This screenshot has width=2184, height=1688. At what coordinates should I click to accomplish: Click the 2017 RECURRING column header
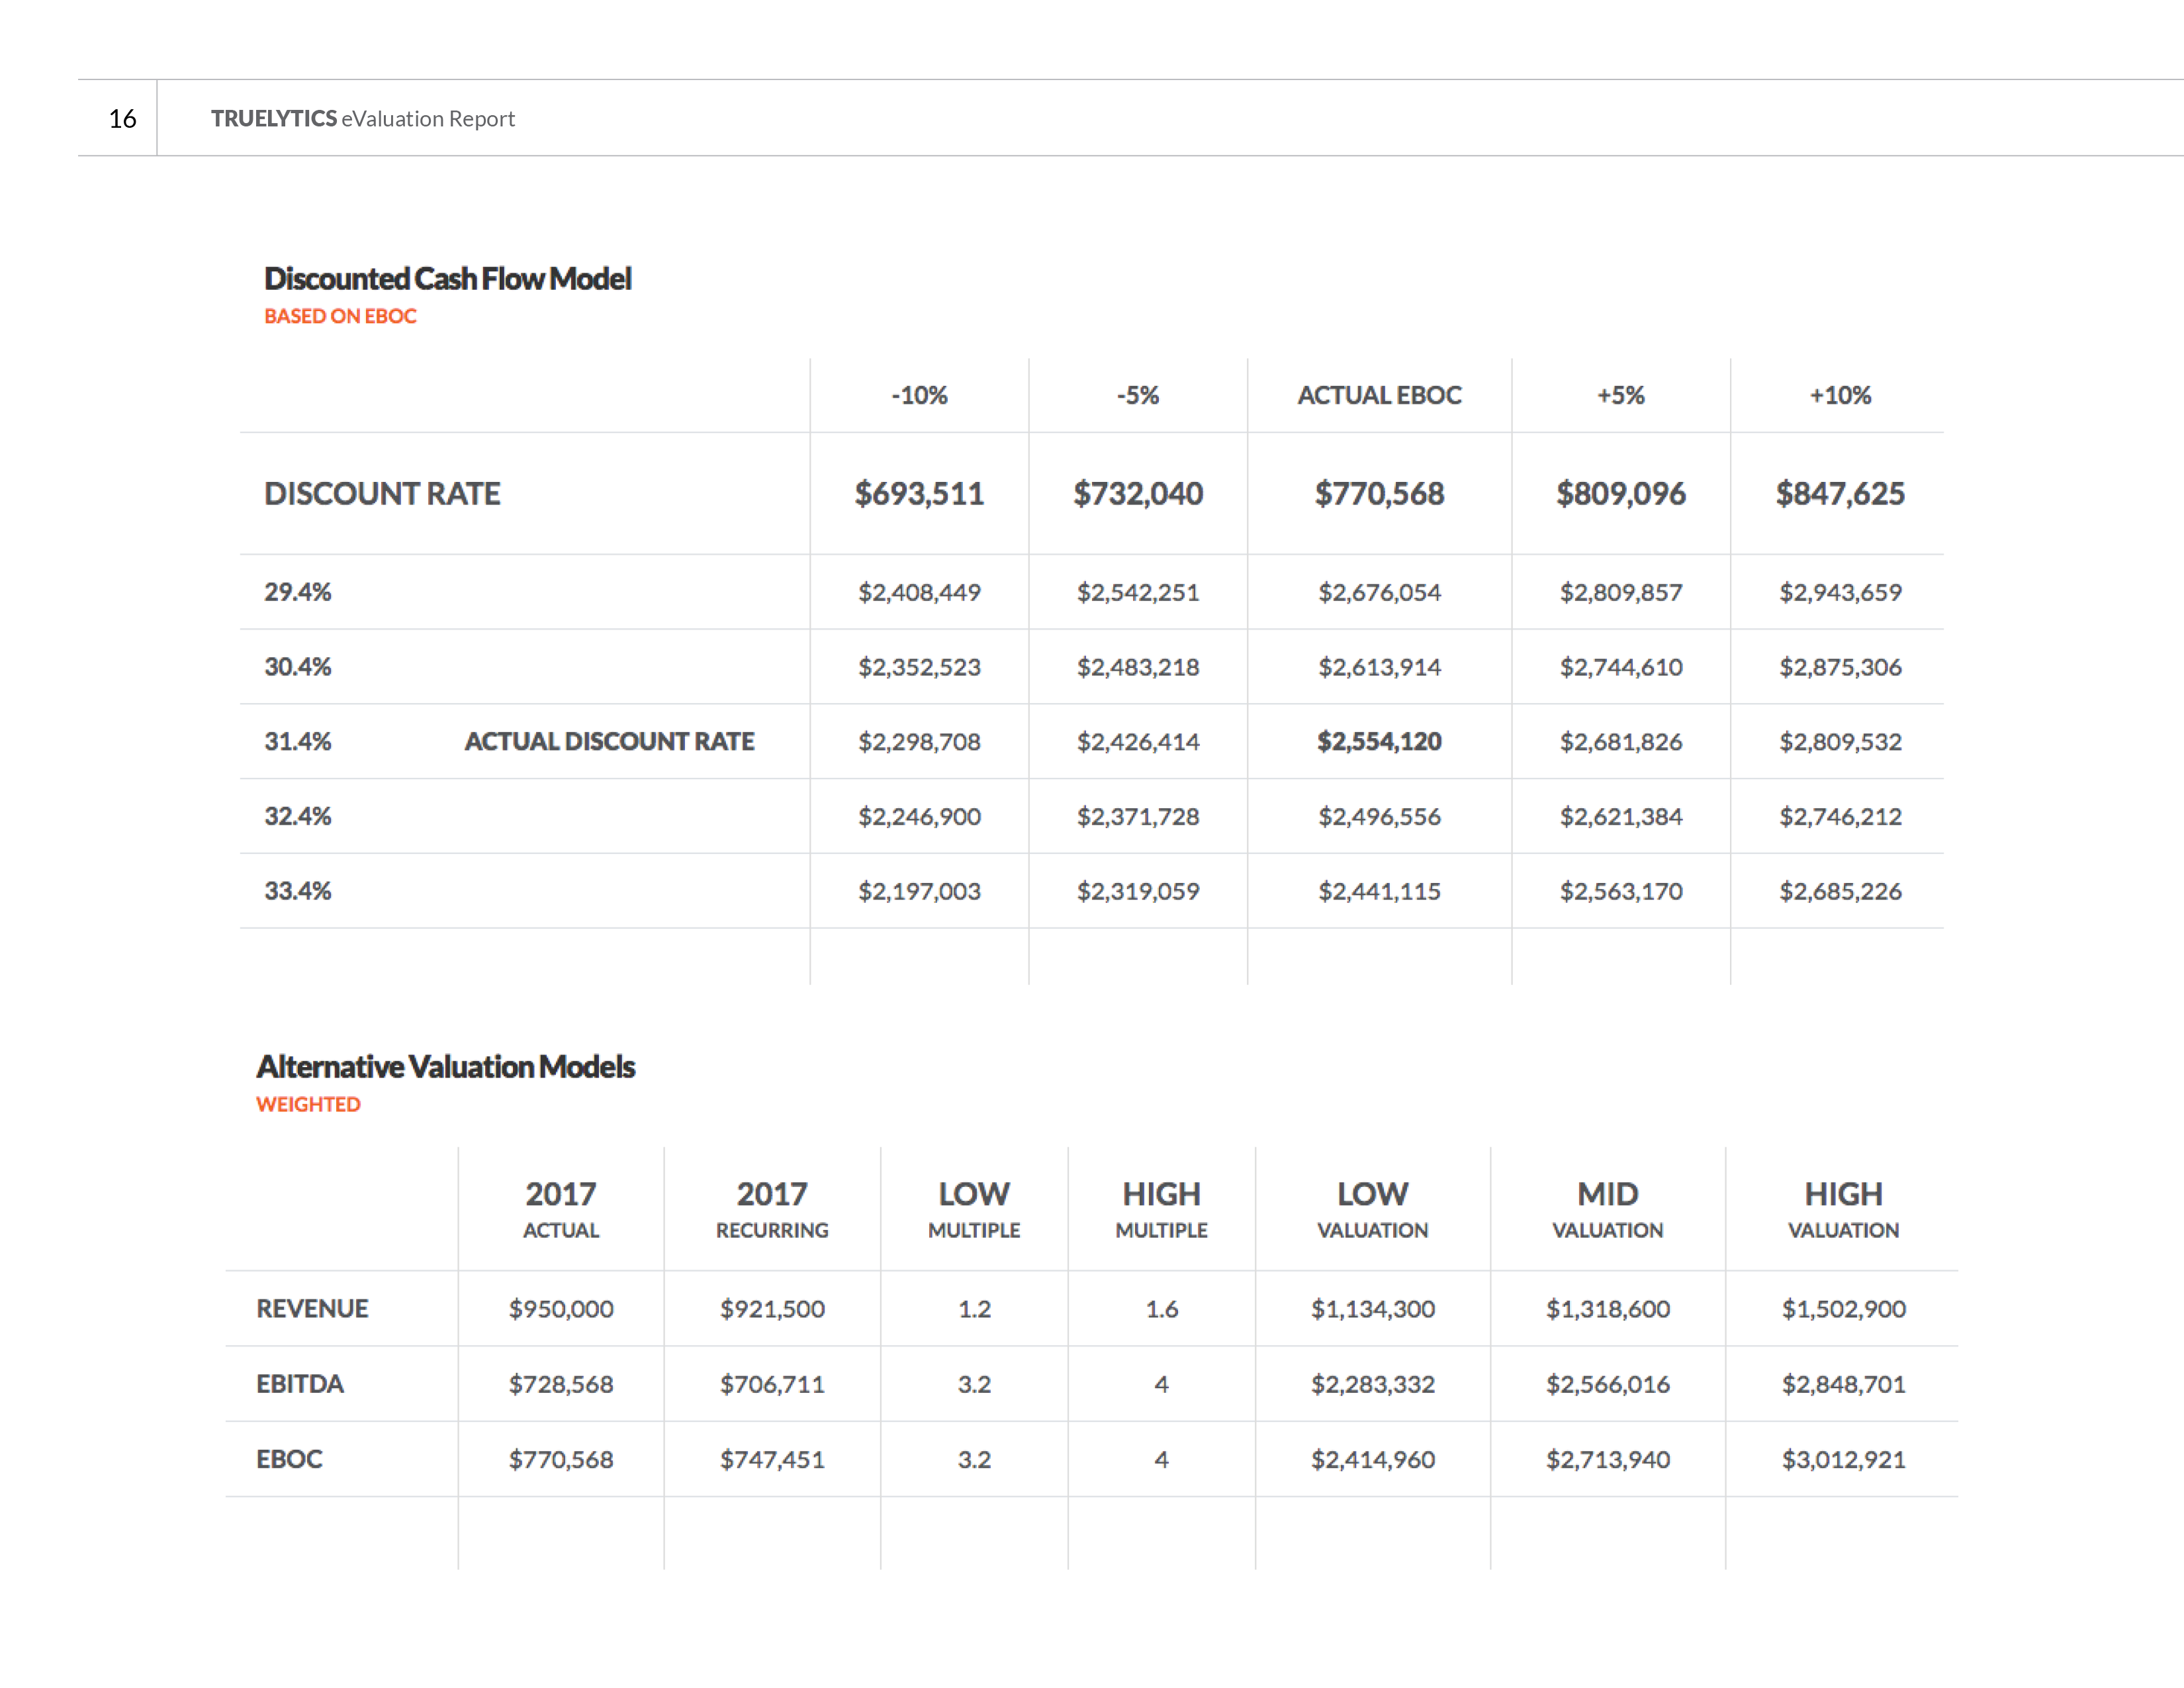[772, 1209]
